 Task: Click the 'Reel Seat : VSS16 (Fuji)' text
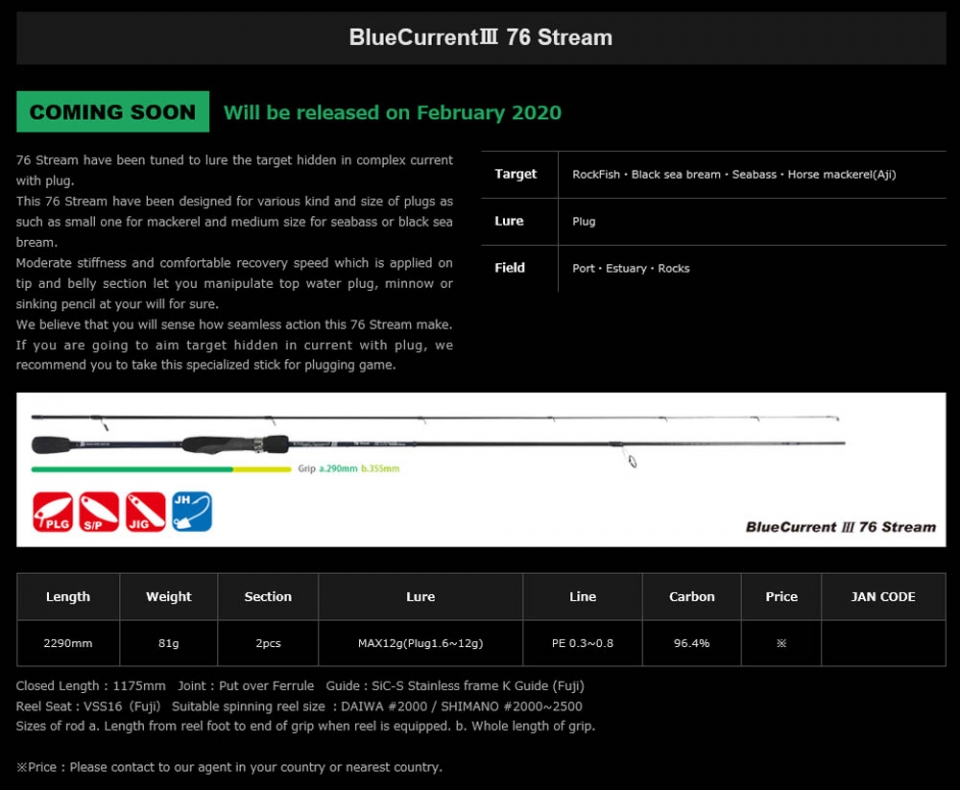tap(88, 706)
